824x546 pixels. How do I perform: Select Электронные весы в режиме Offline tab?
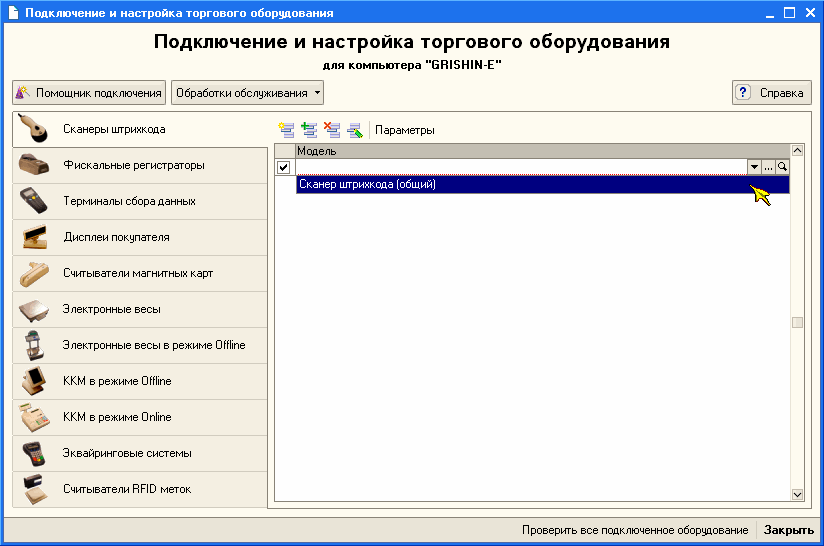click(140, 345)
